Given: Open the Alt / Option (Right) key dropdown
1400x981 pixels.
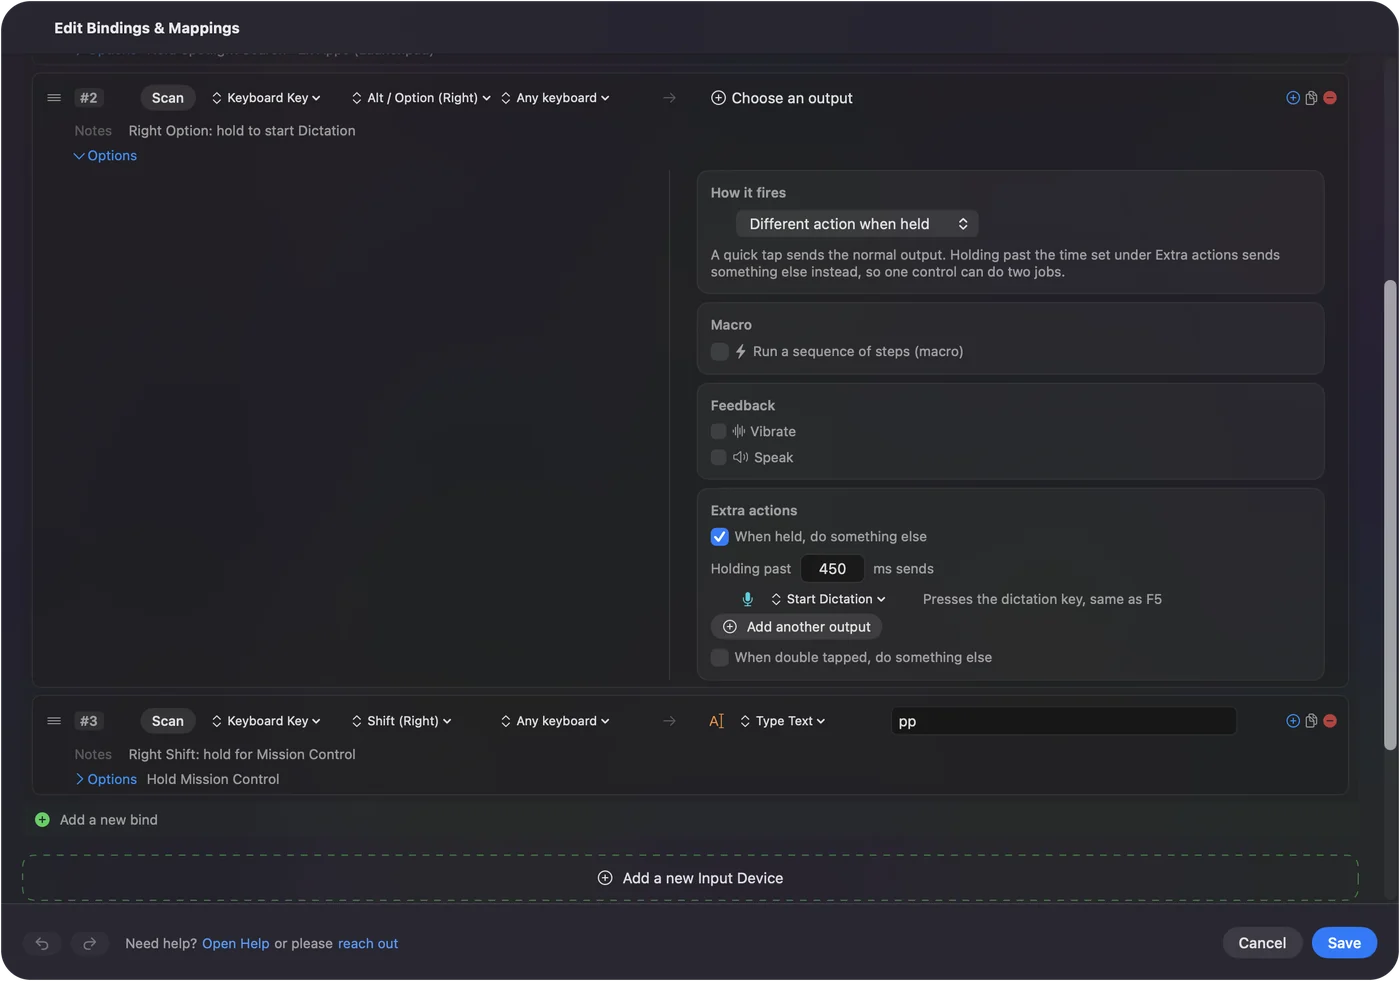Looking at the screenshot, I should tap(421, 98).
